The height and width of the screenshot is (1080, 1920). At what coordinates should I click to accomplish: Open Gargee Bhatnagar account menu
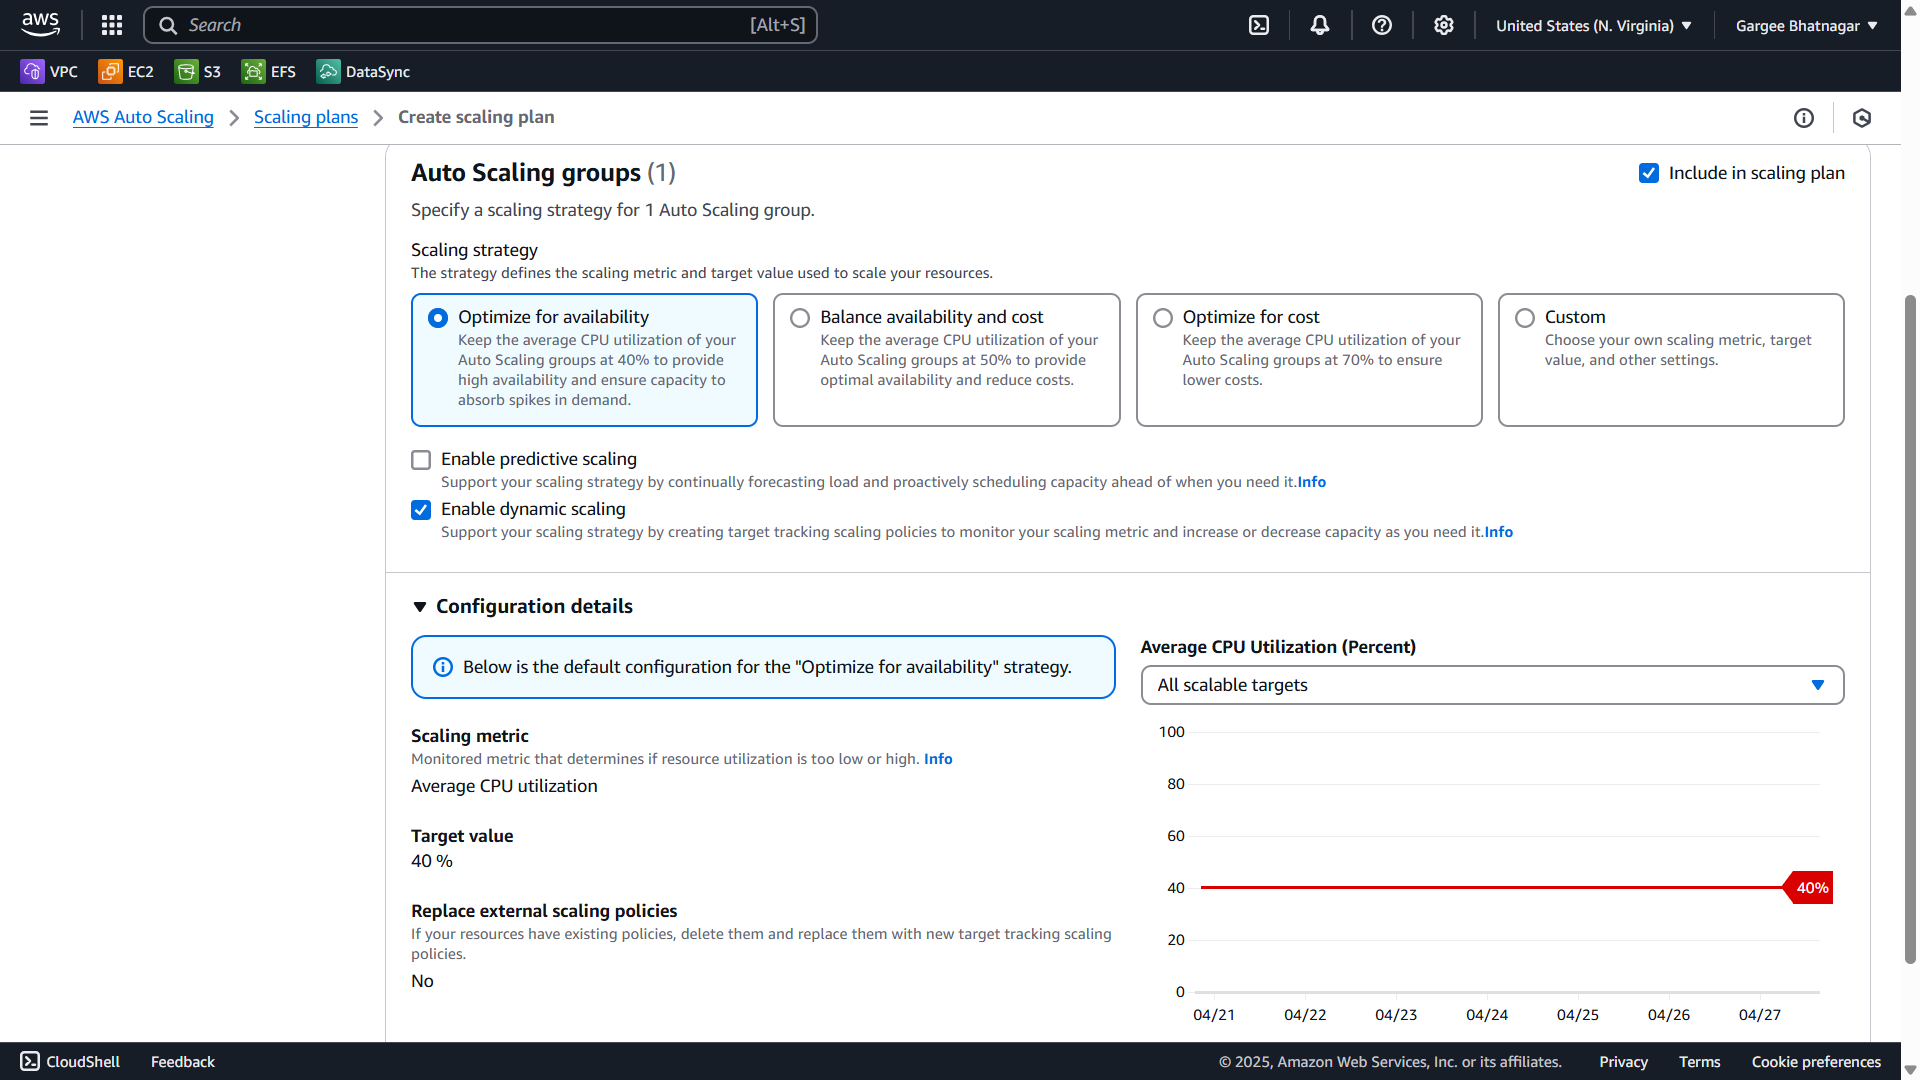point(1806,26)
